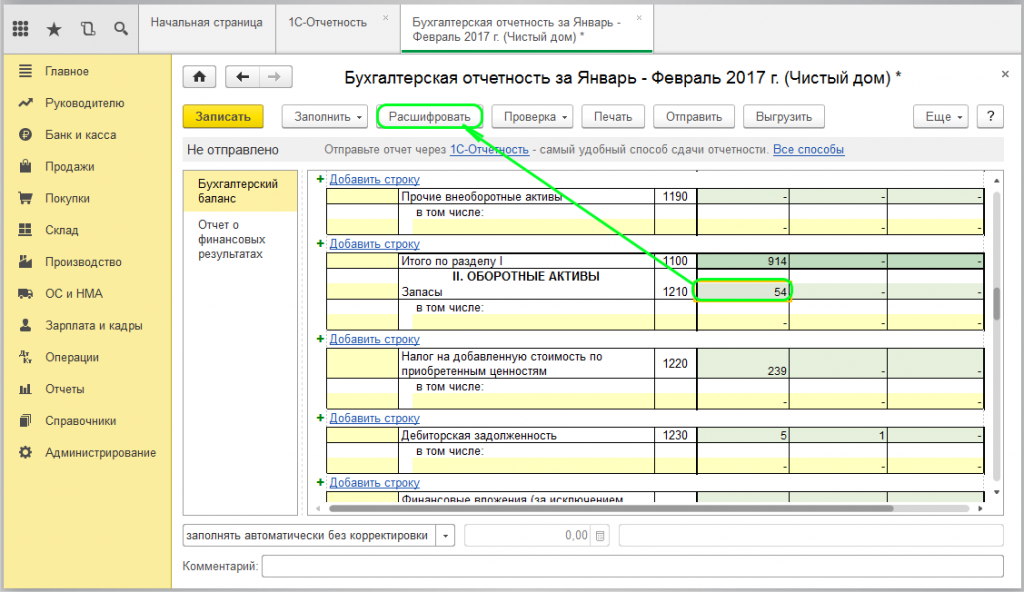Click Добавить строку above Итого по разделу I
This screenshot has width=1024, height=592.
(x=374, y=244)
